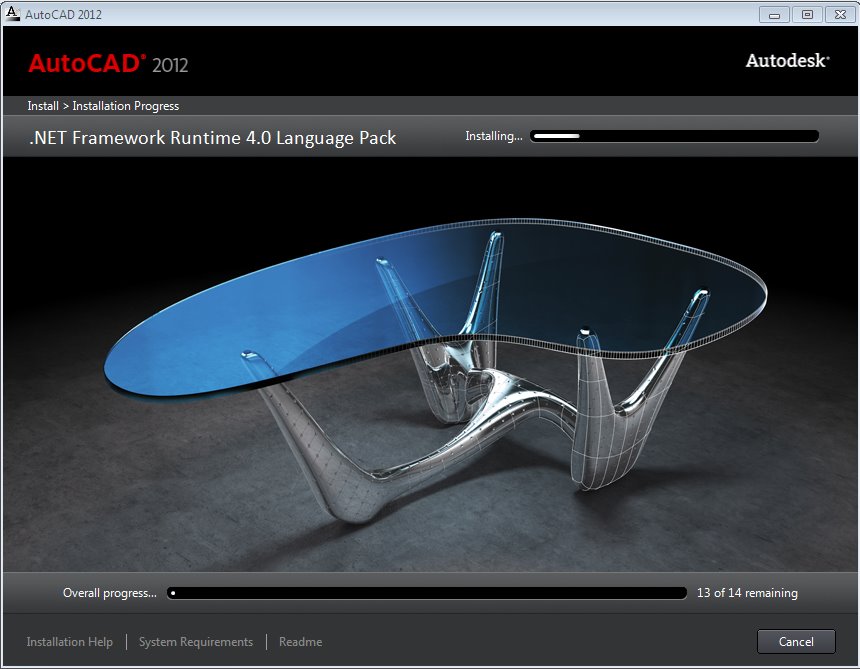Click the AutoCAD icon in title bar

[12, 14]
